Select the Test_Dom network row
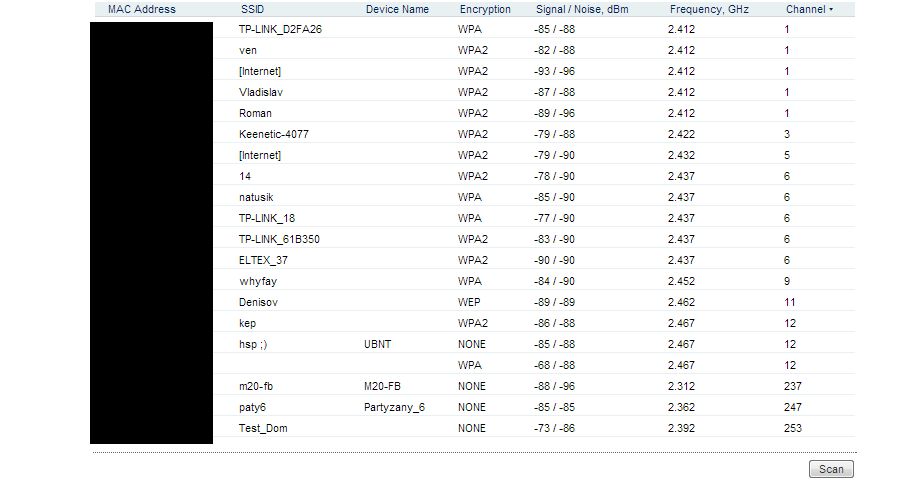The image size is (919, 484). [263, 428]
